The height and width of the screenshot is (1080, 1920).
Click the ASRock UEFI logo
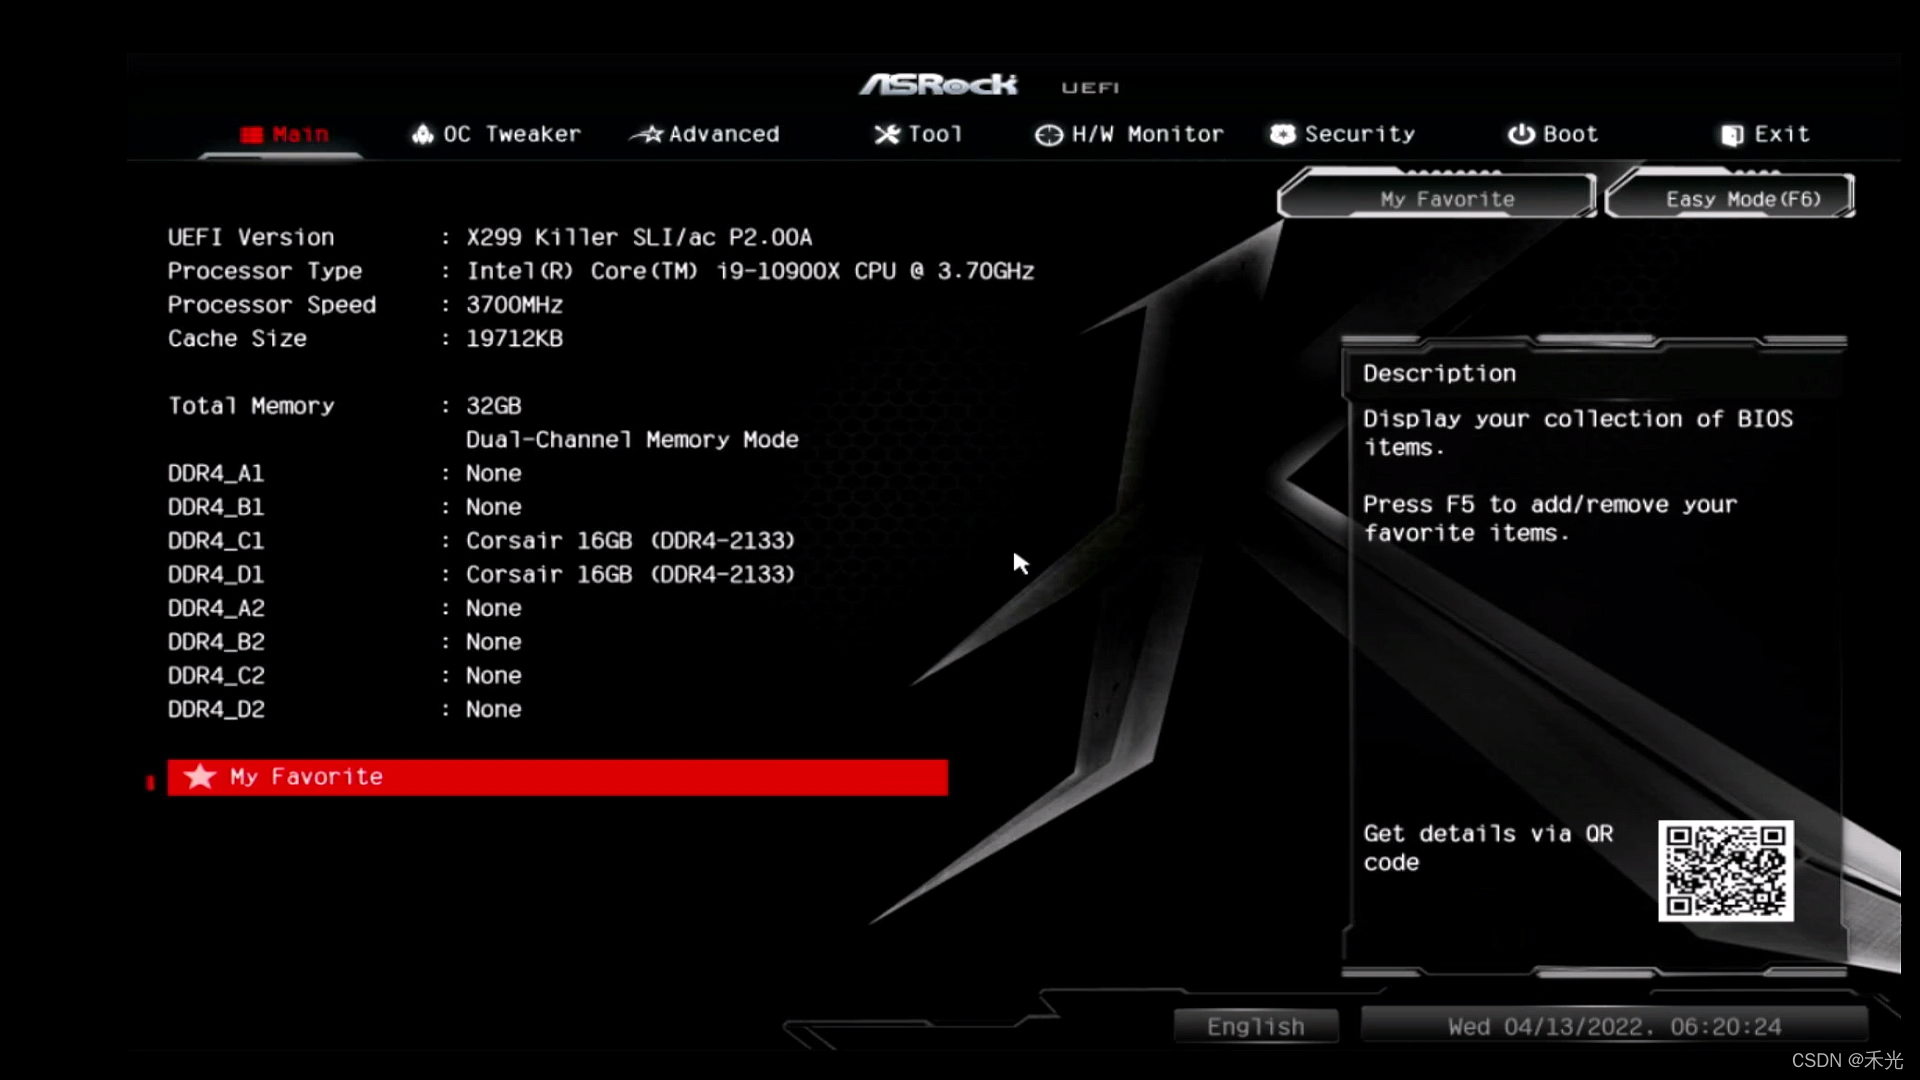pyautogui.click(x=989, y=86)
